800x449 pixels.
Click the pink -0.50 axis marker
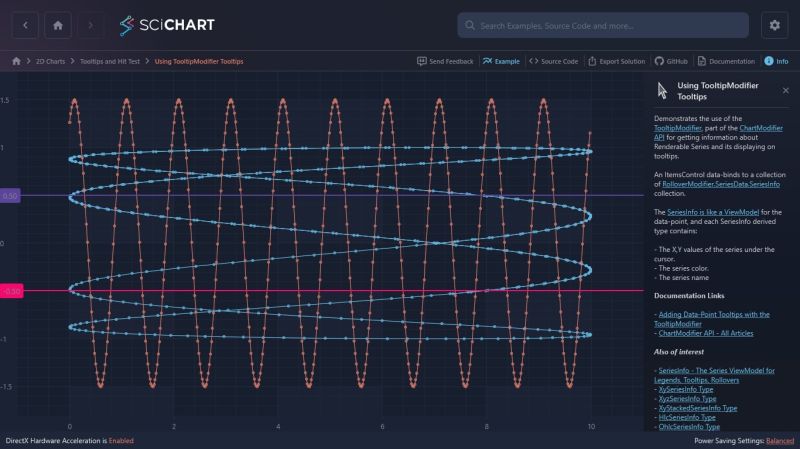pyautogui.click(x=11, y=291)
